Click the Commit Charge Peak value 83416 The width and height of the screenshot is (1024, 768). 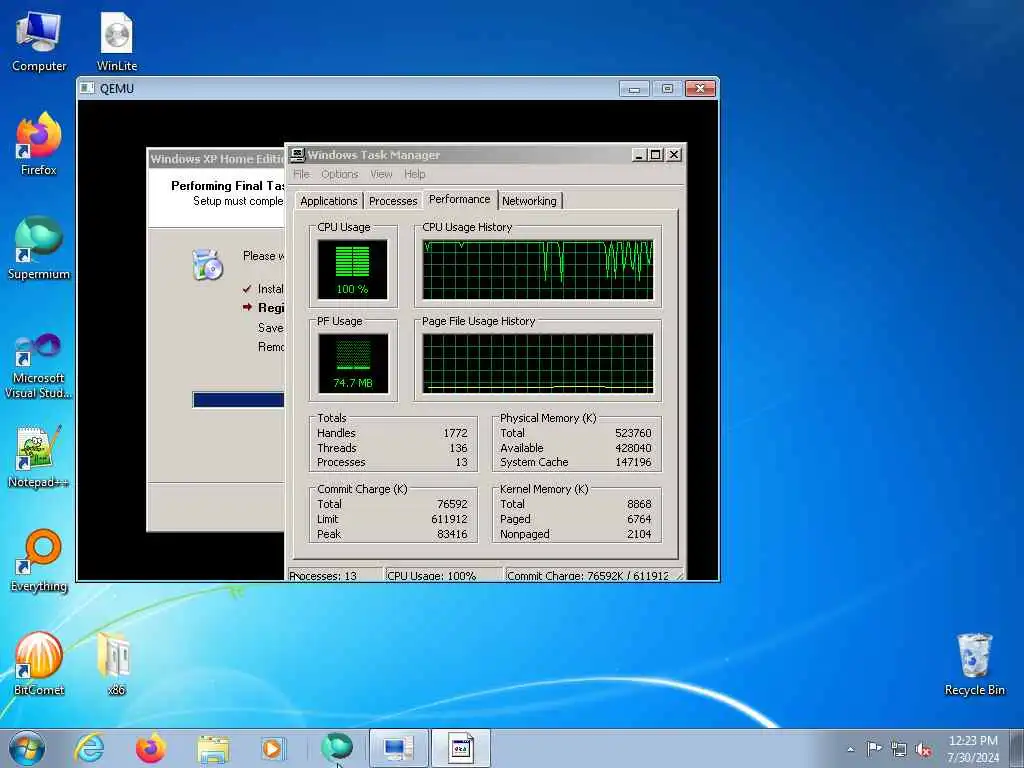coord(453,534)
